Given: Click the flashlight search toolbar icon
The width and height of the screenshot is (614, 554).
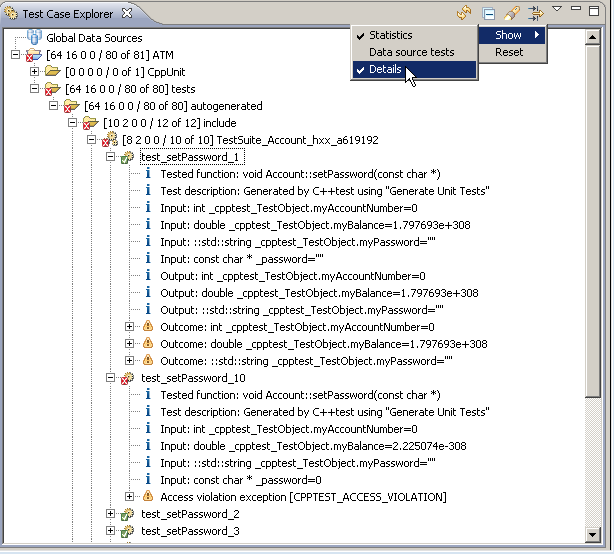Looking at the screenshot, I should pos(512,13).
